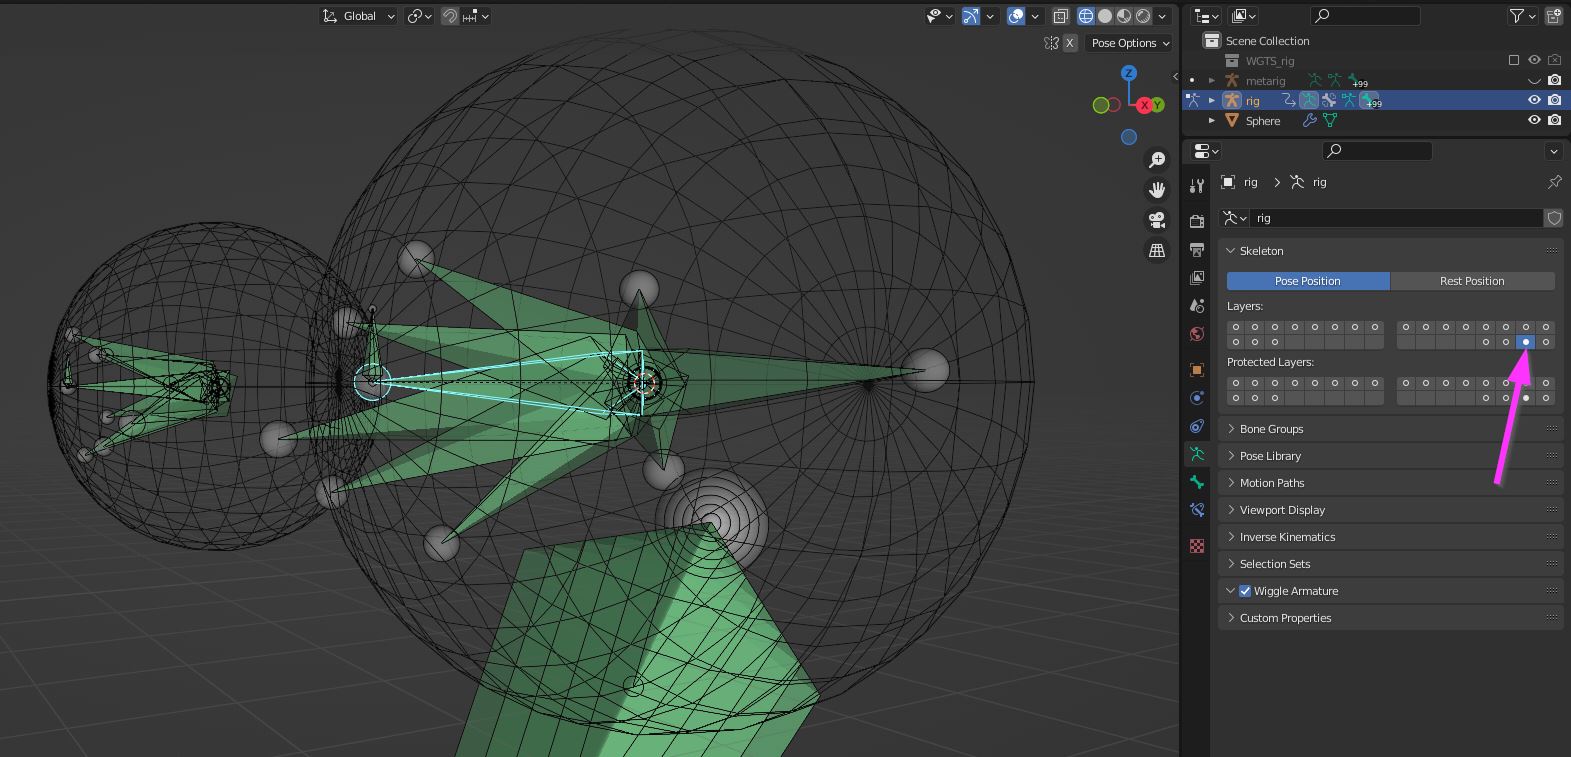1571x757 pixels.
Task: Open the Object Data (armature) properties tab
Action: pos(1197,454)
